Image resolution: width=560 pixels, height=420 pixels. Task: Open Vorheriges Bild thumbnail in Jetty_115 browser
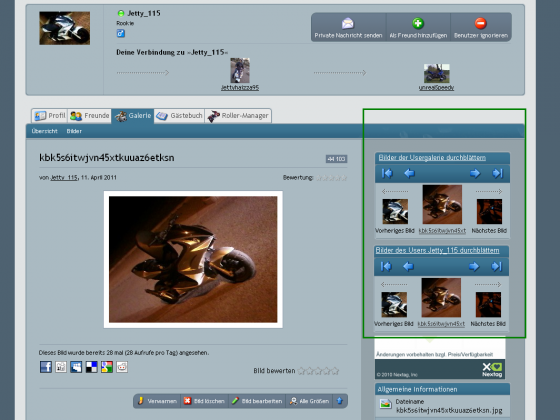coord(394,305)
